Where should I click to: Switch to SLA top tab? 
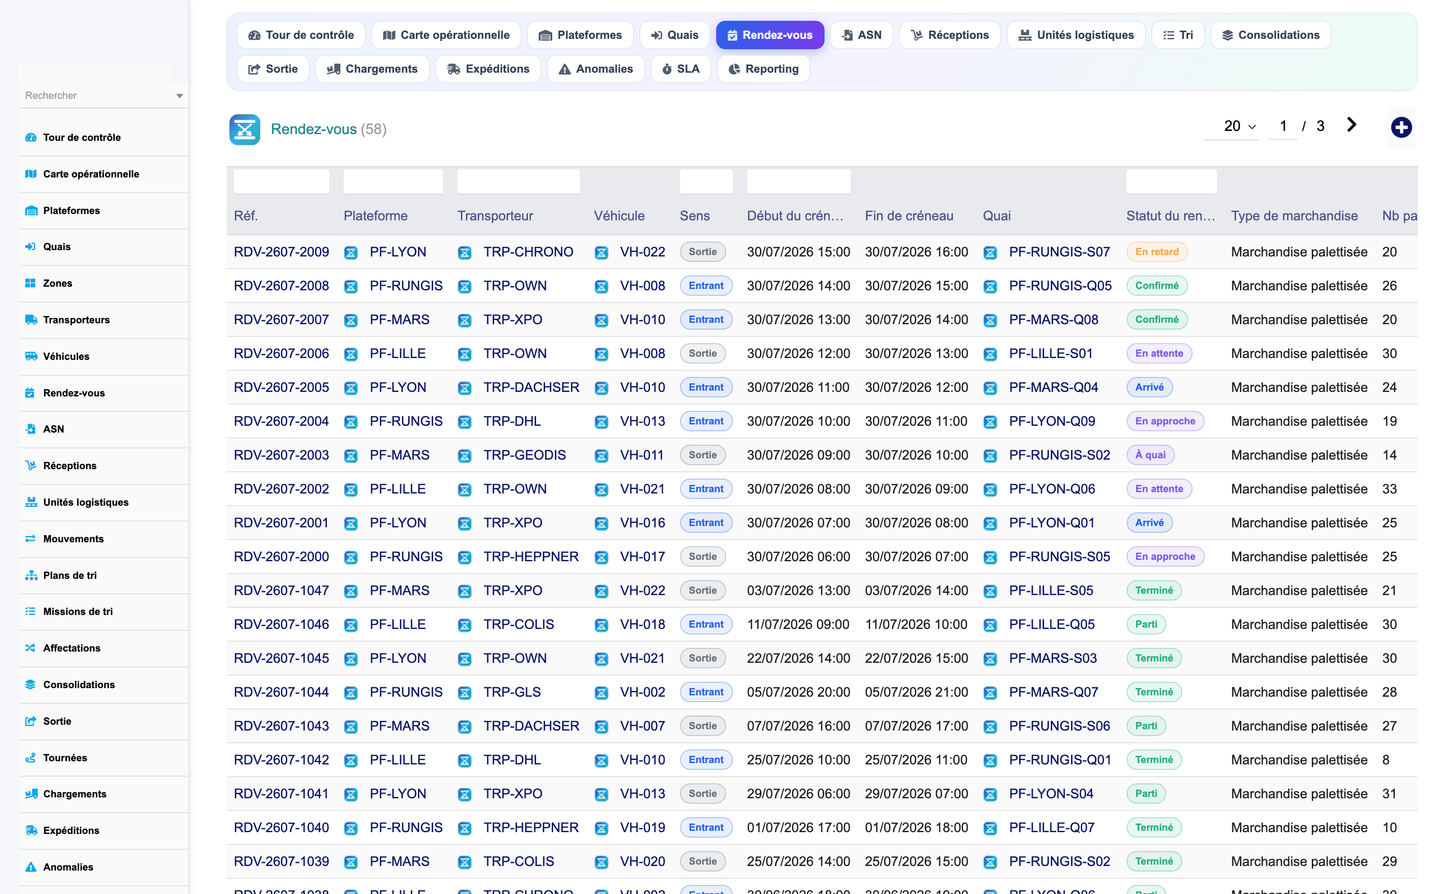tap(681, 69)
